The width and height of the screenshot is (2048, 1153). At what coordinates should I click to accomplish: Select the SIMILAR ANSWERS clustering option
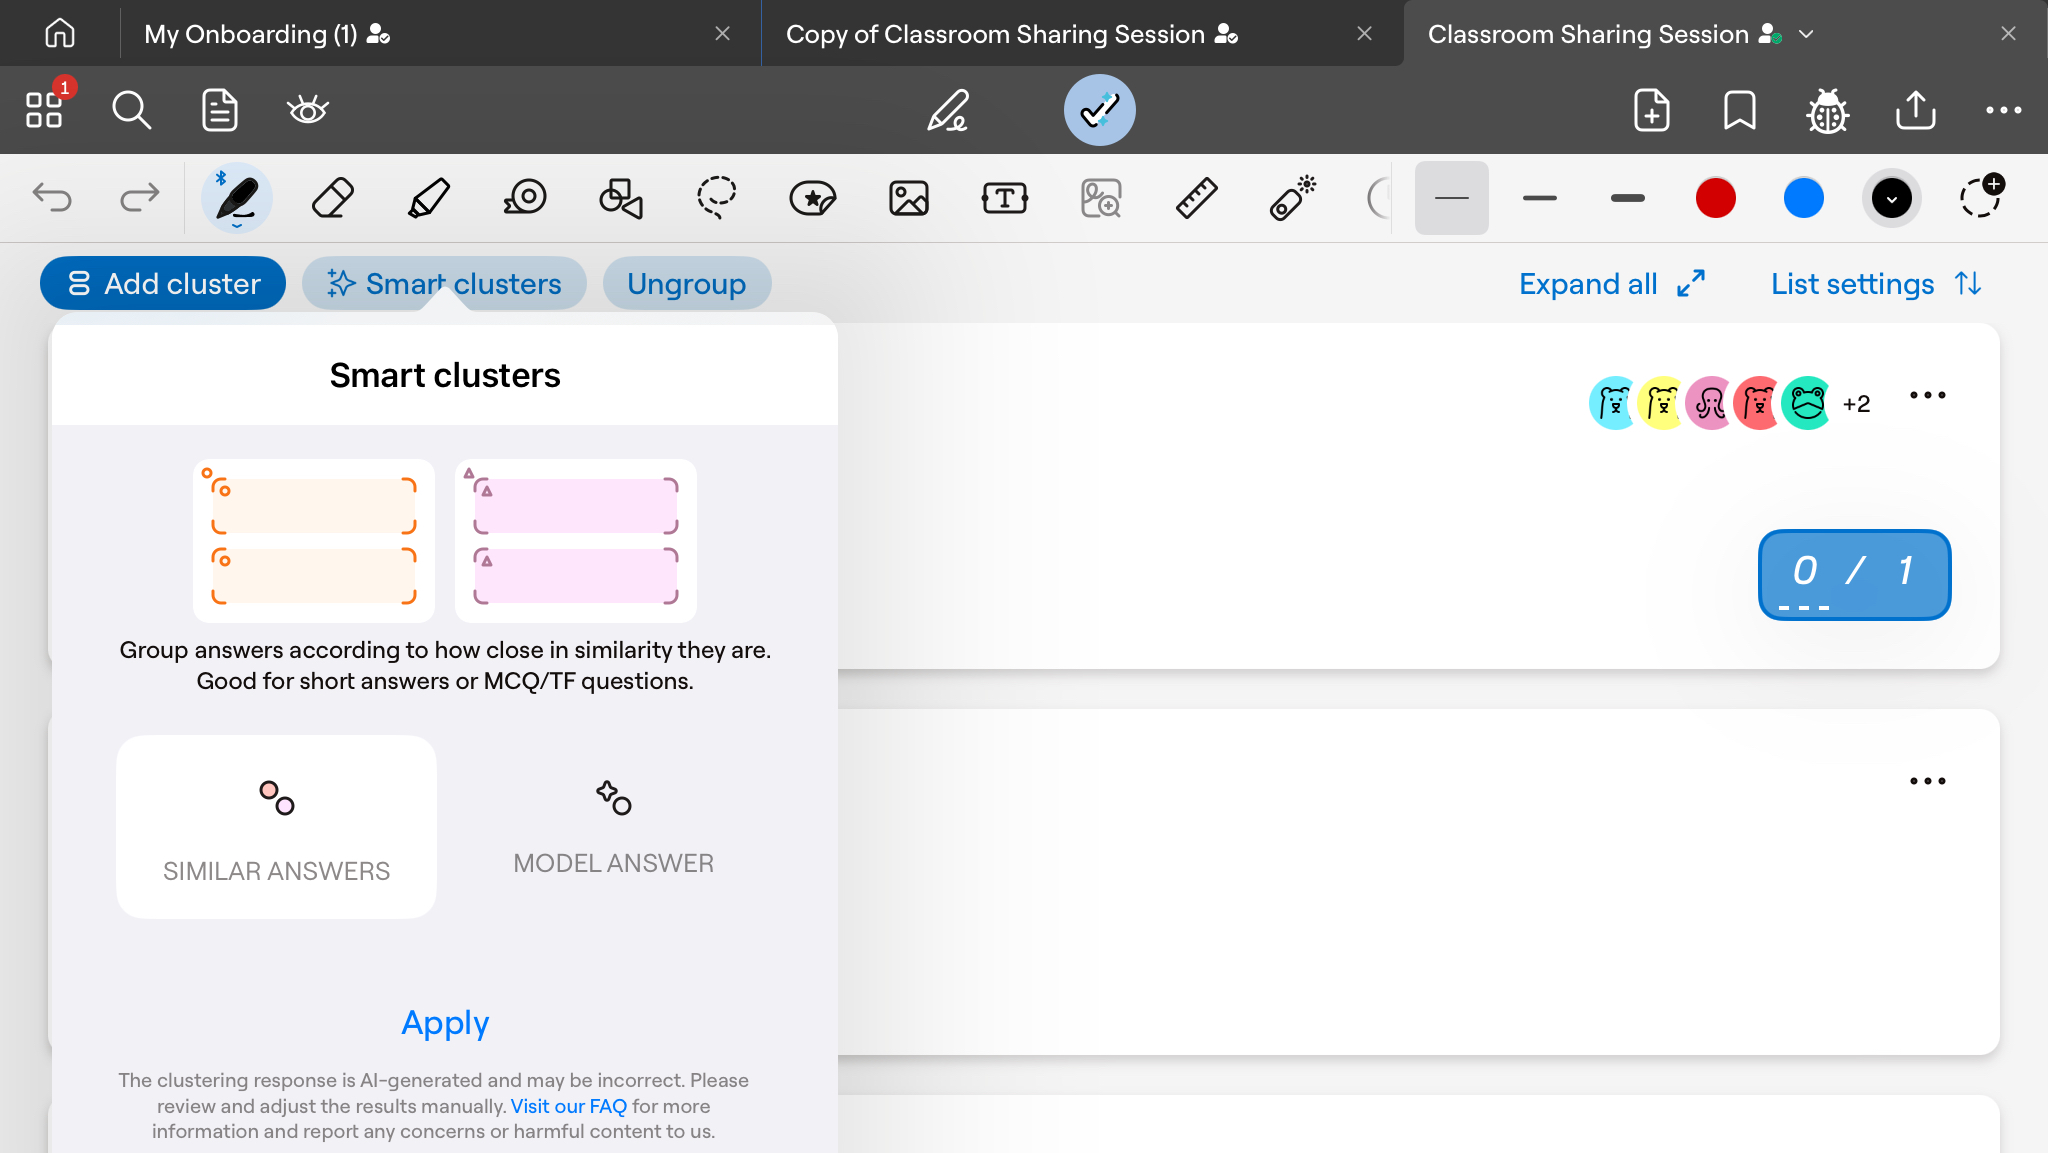coord(276,827)
